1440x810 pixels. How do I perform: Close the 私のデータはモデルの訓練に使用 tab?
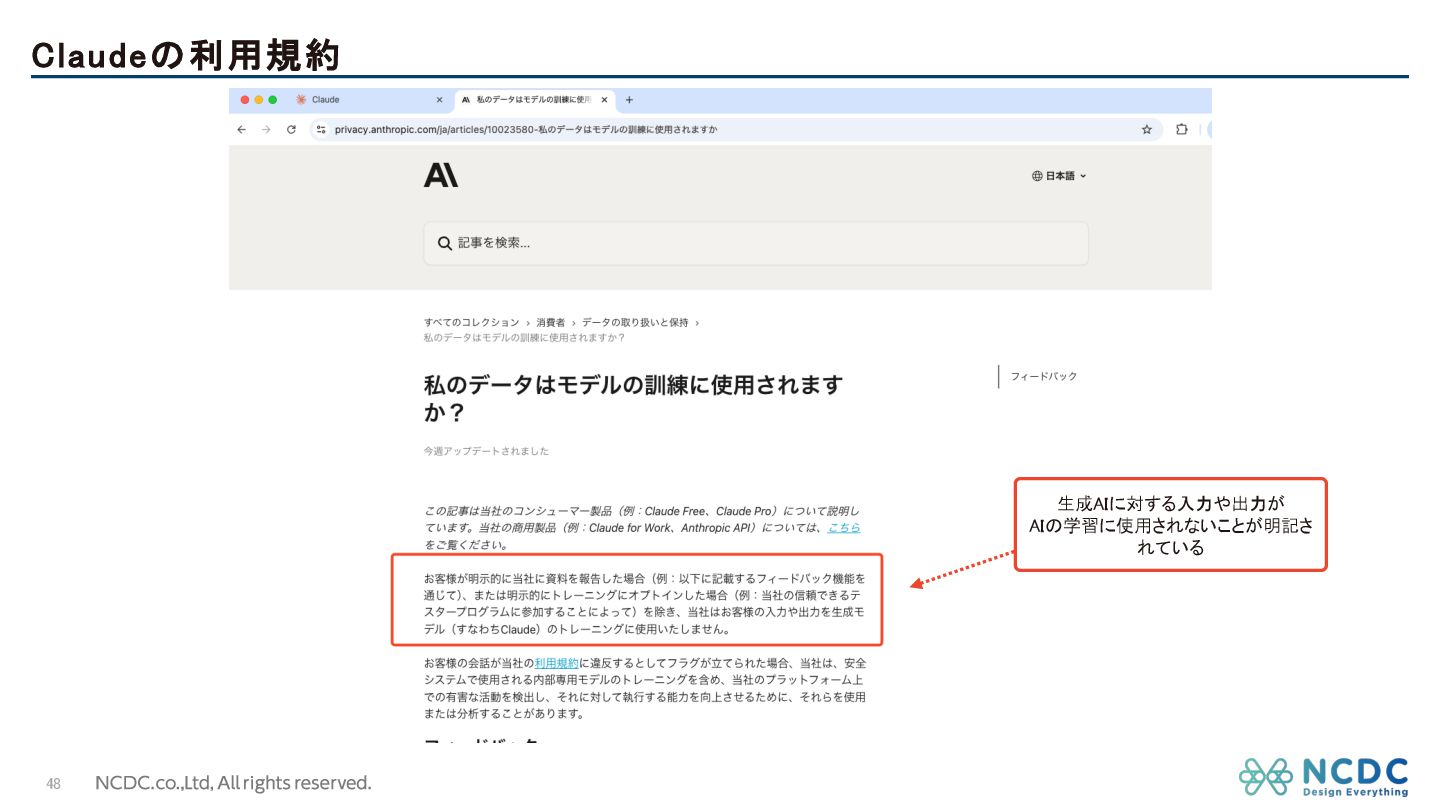pyautogui.click(x=604, y=100)
